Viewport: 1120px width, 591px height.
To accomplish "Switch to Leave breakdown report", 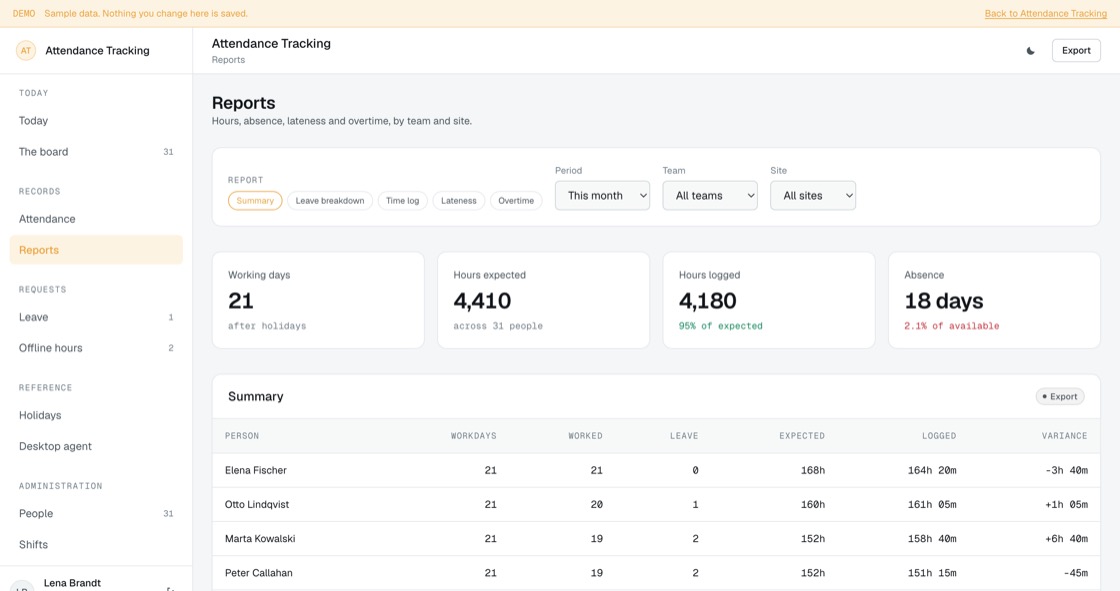I will coord(329,201).
